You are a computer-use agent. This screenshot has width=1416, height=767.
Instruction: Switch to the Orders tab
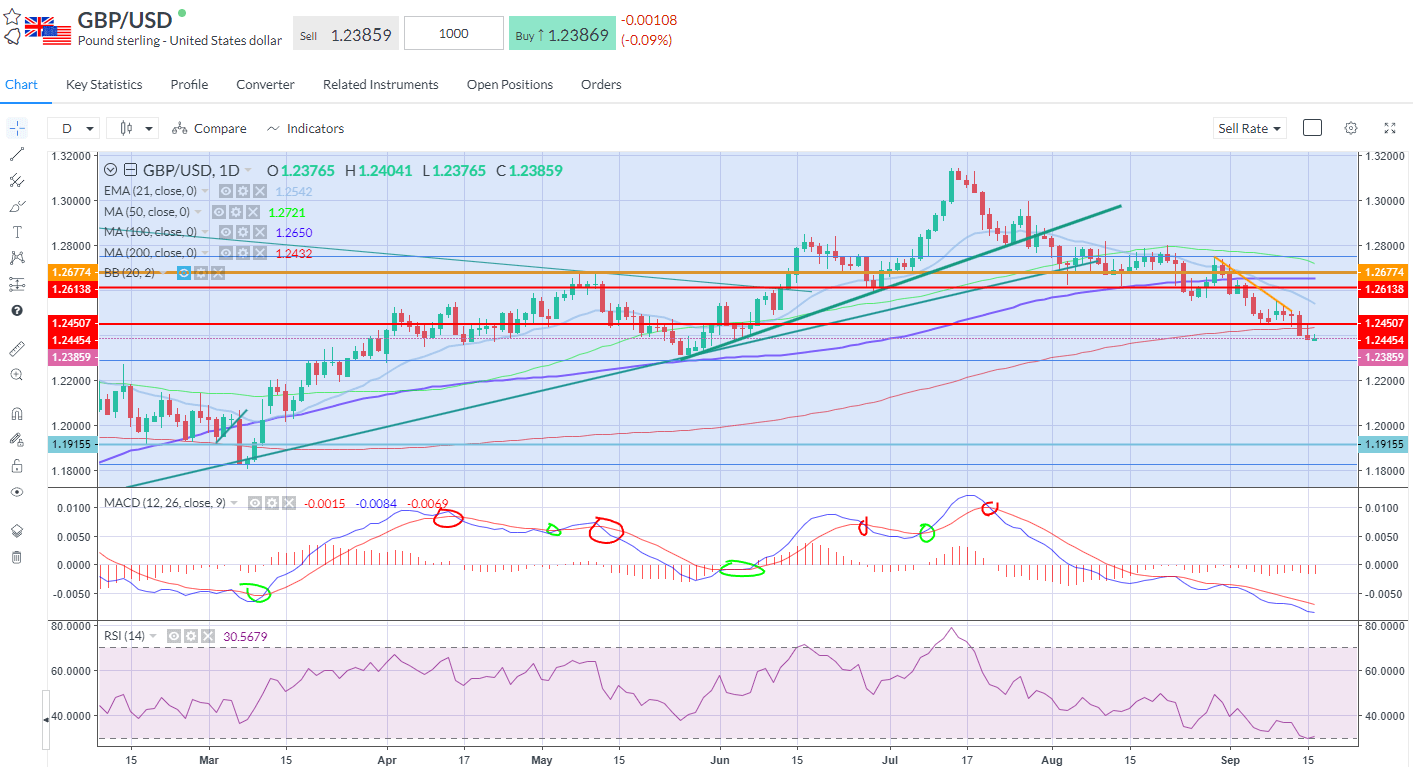pos(601,85)
